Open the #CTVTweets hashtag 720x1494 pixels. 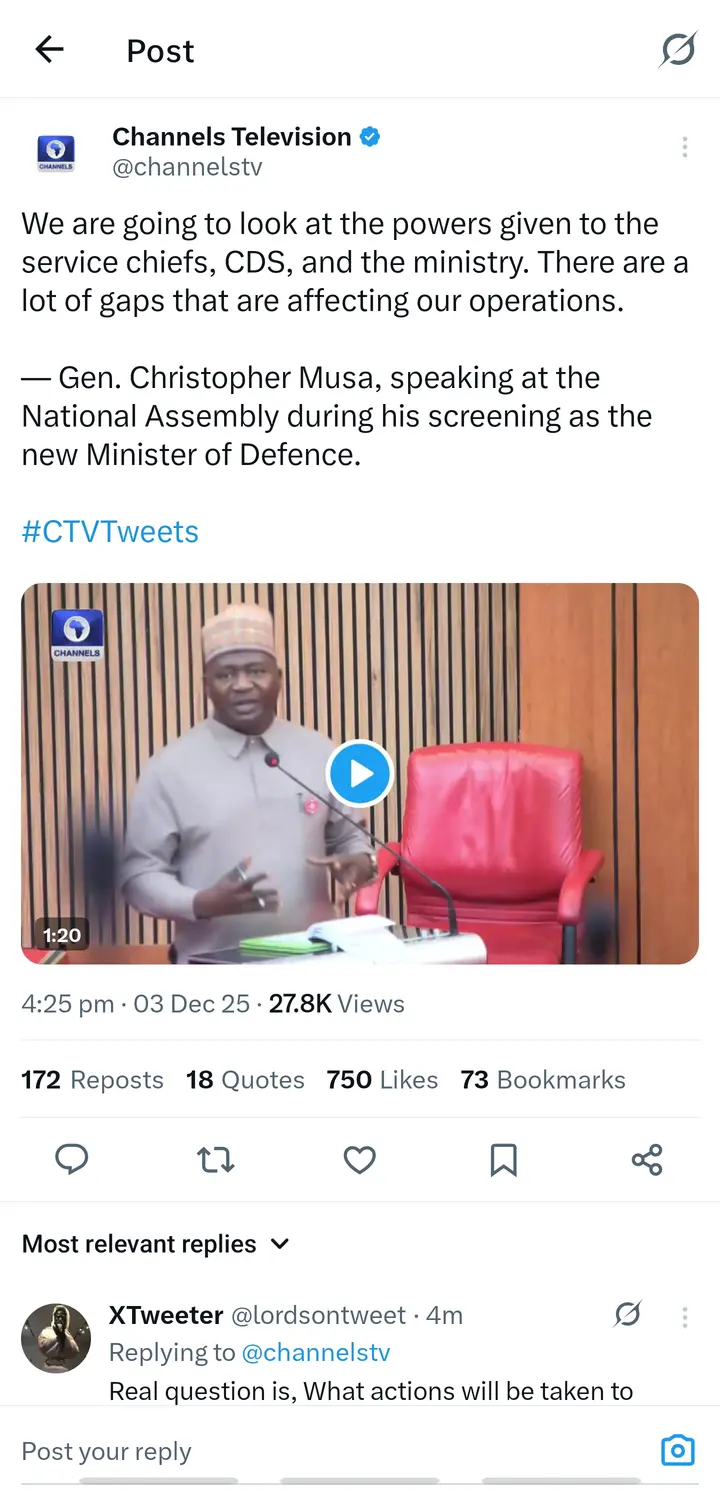(x=110, y=531)
